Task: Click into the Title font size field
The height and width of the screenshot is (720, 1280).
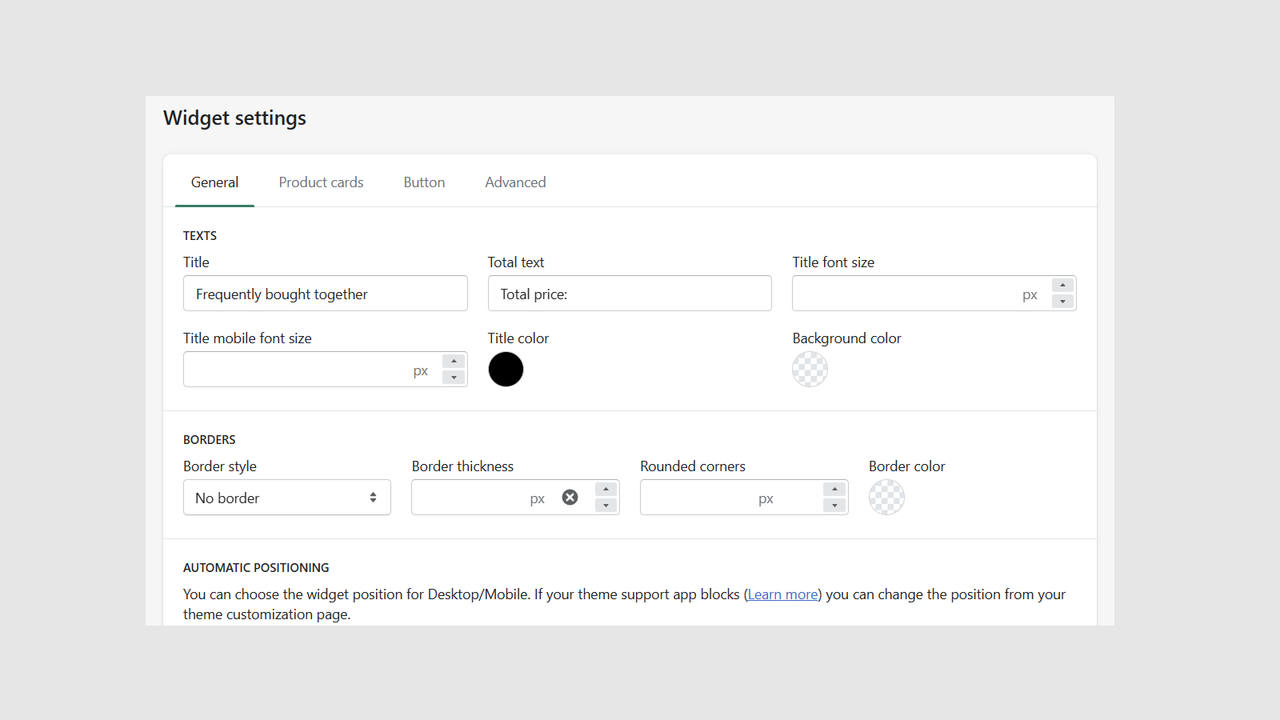Action: pyautogui.click(x=934, y=294)
